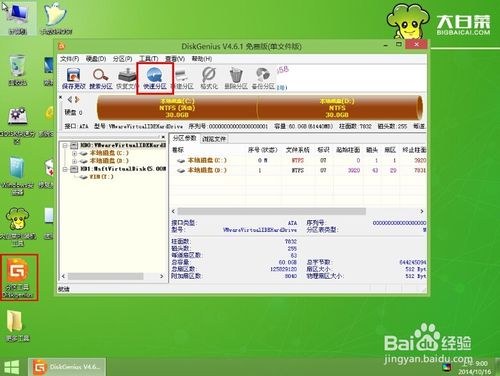Click the partition table scroll left arrow
Screen dimensions: 500x376
click(173, 211)
